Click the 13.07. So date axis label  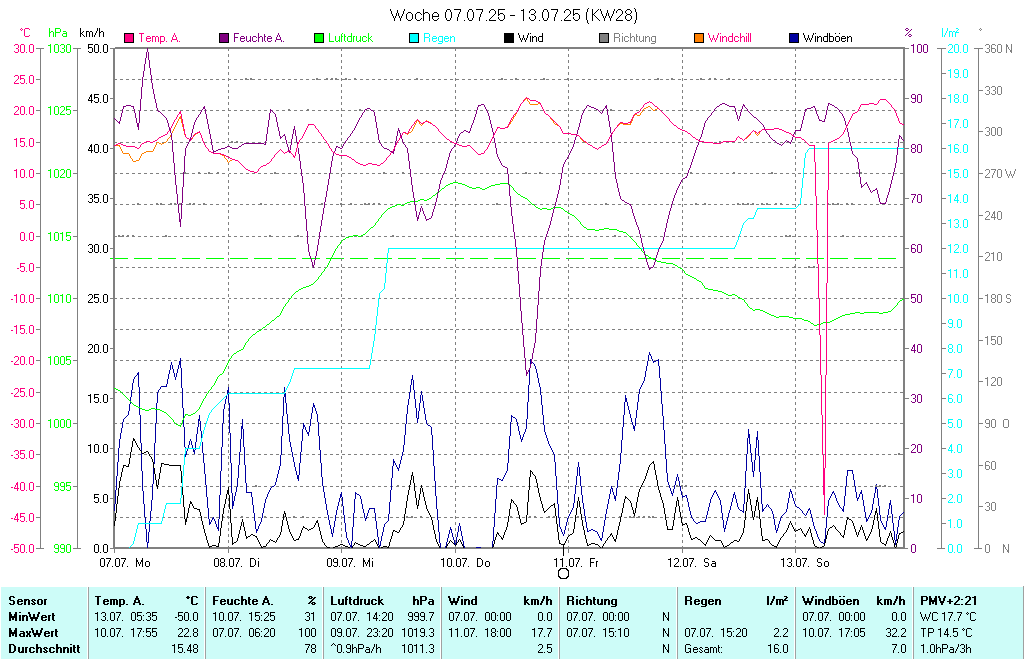coord(805,562)
